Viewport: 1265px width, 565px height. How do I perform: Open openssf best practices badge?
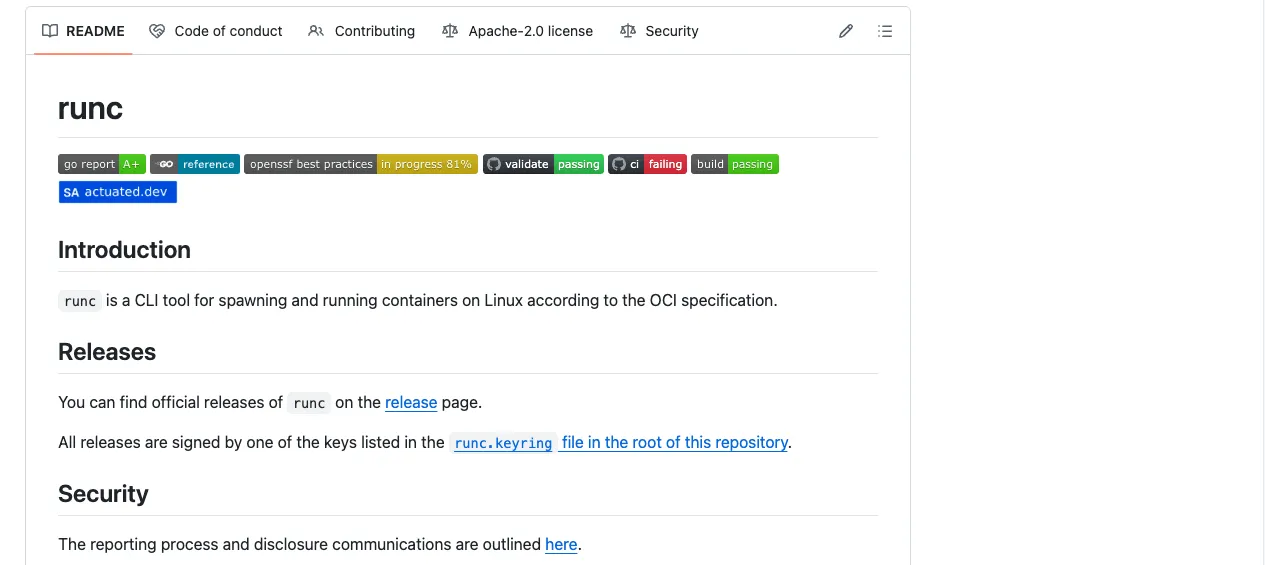coord(361,164)
